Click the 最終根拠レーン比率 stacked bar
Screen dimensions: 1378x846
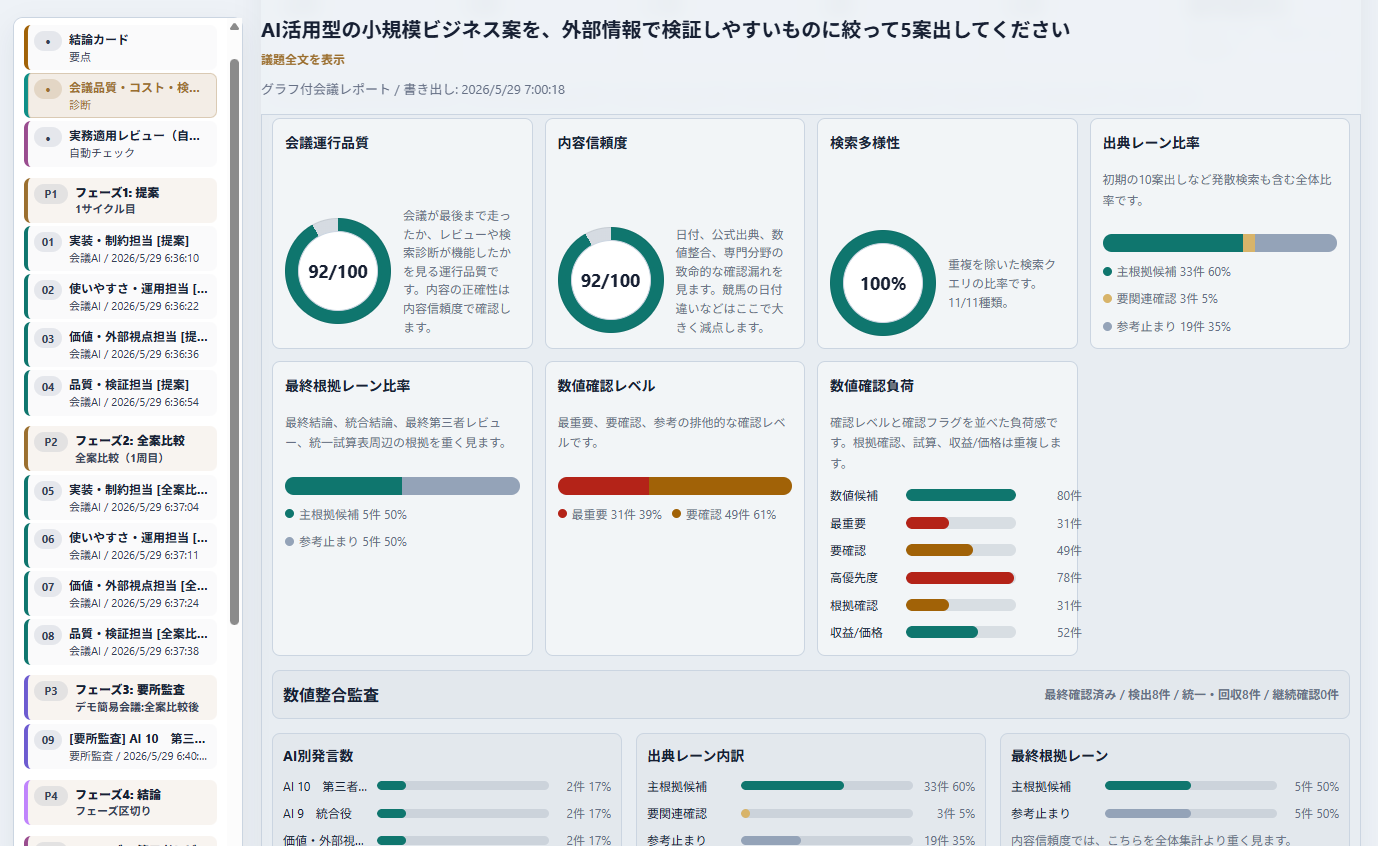click(x=402, y=486)
